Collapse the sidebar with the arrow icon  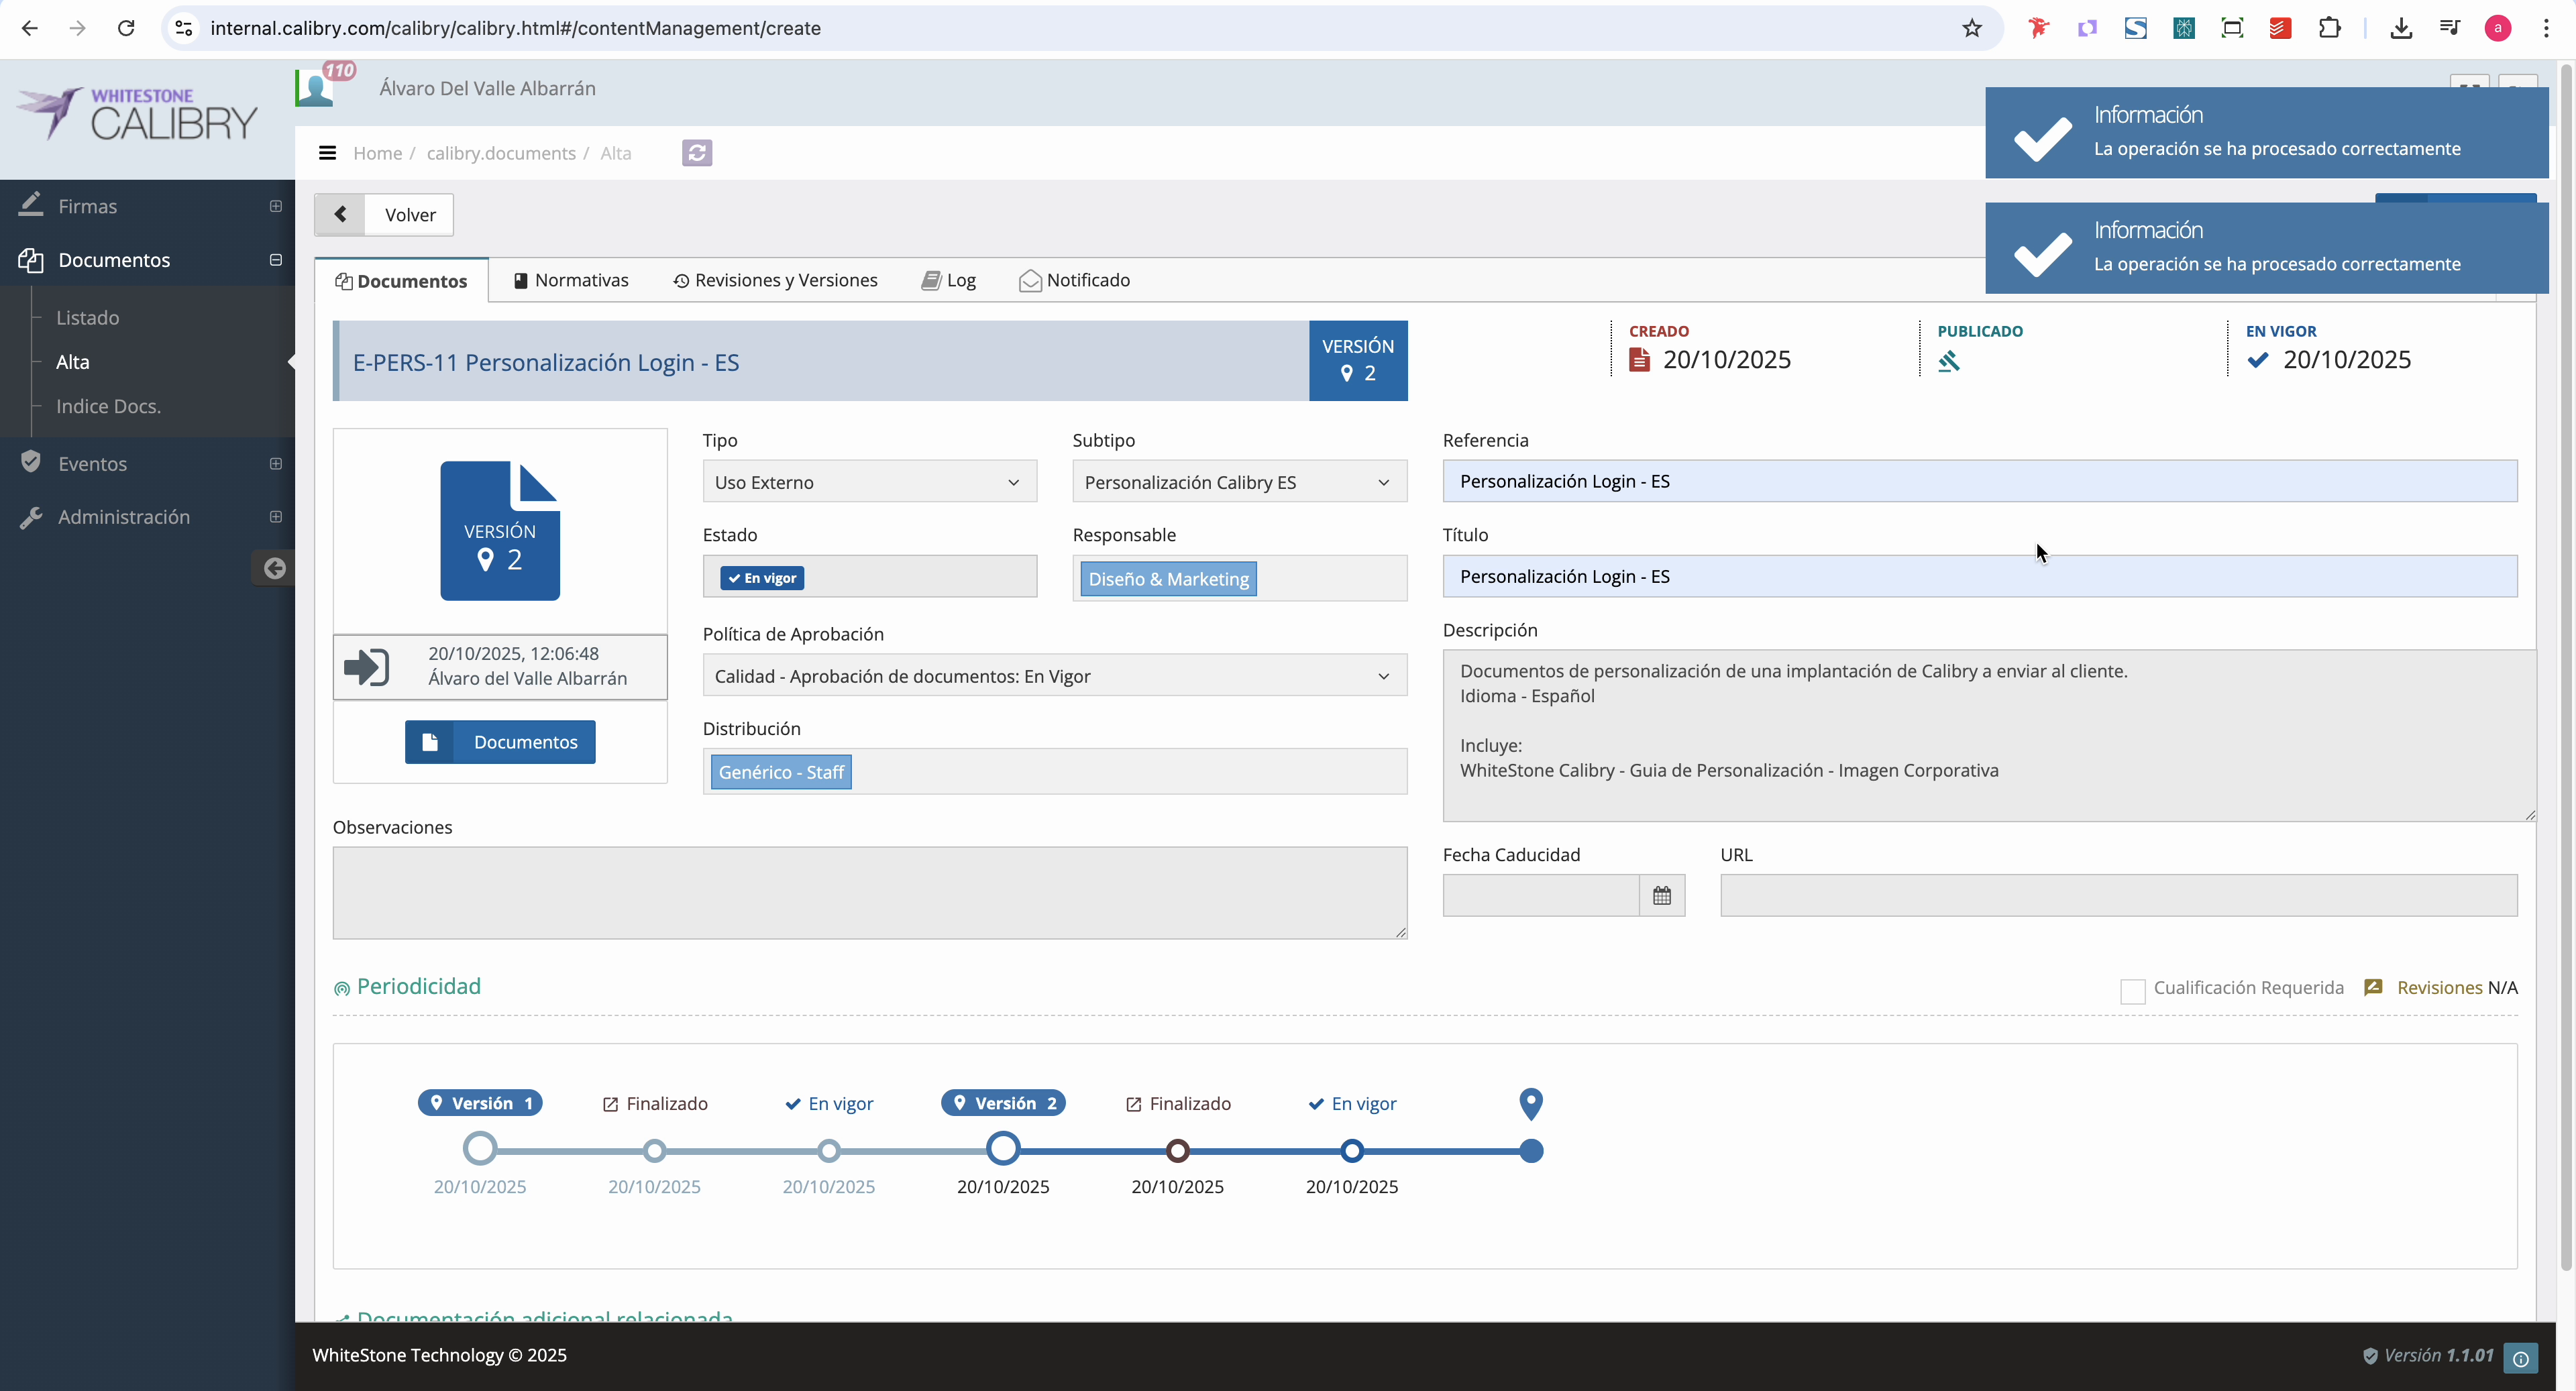point(274,568)
